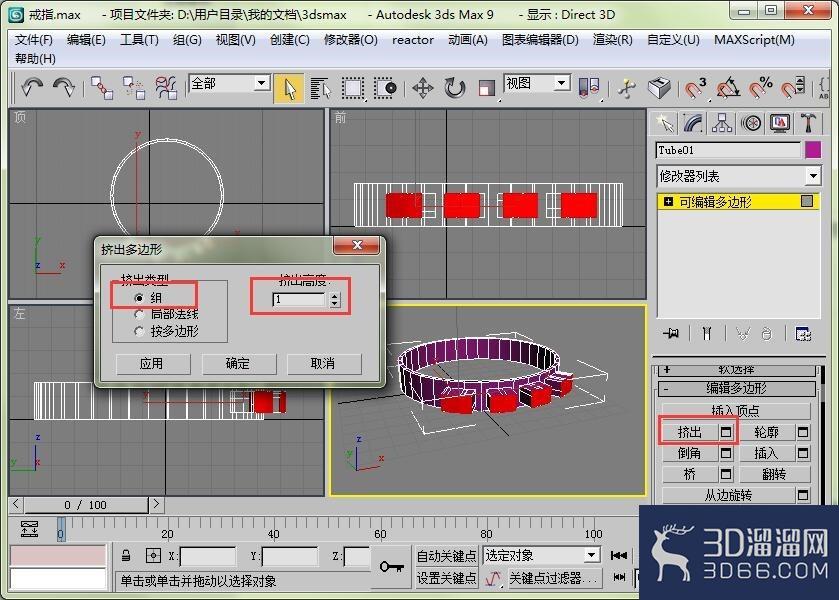Open the 全部 selection filter dropdown
The width and height of the screenshot is (839, 600).
tap(261, 83)
